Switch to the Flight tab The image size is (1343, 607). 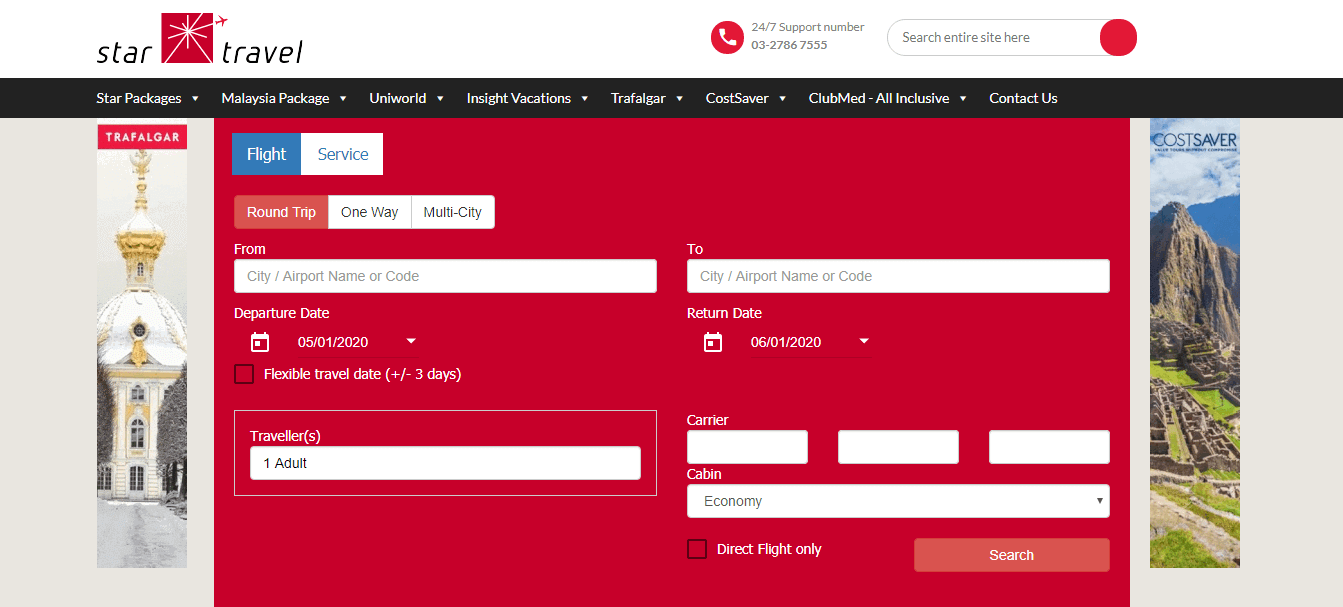[266, 154]
